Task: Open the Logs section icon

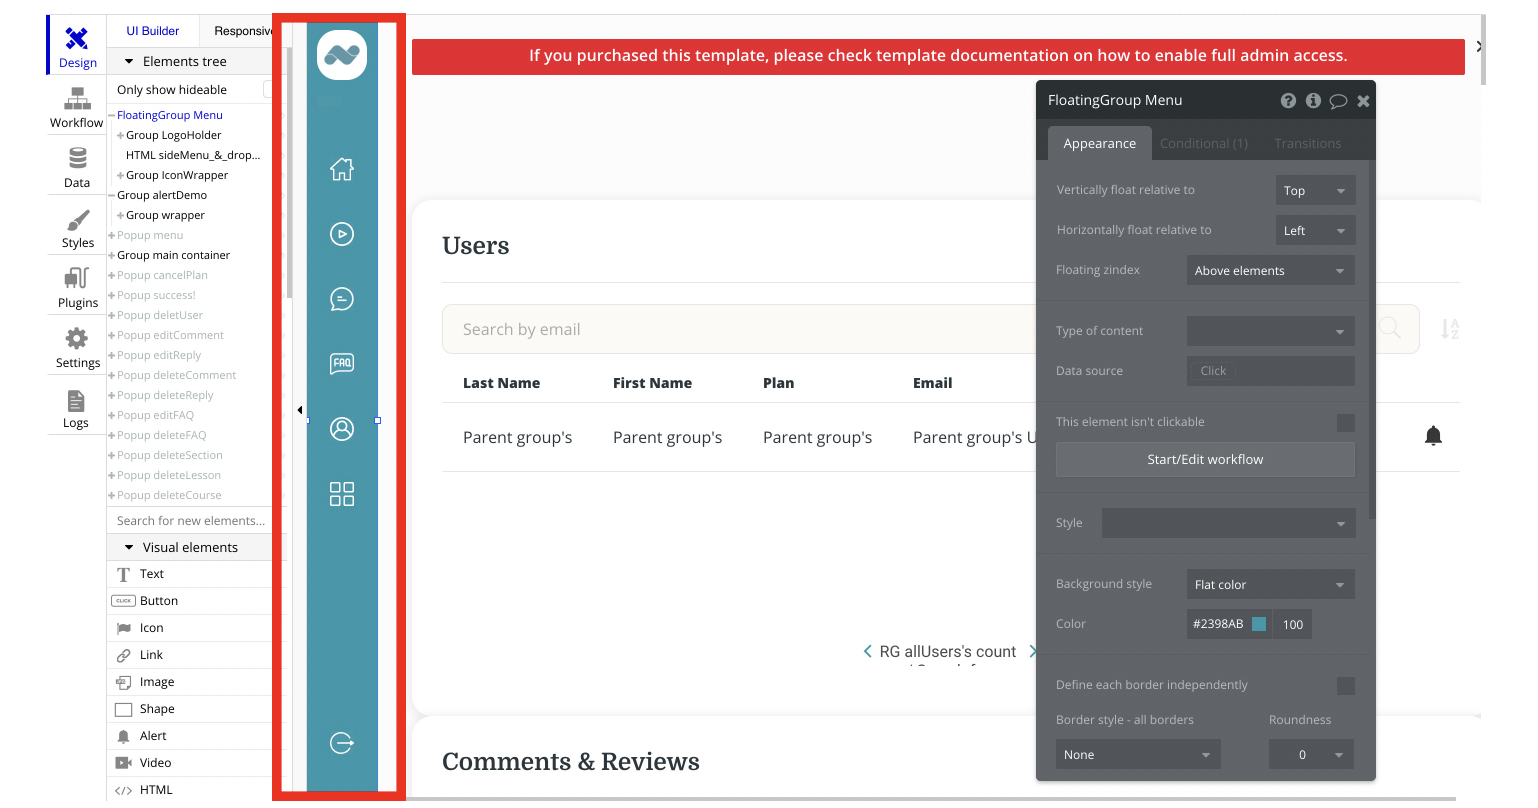Action: [x=76, y=401]
